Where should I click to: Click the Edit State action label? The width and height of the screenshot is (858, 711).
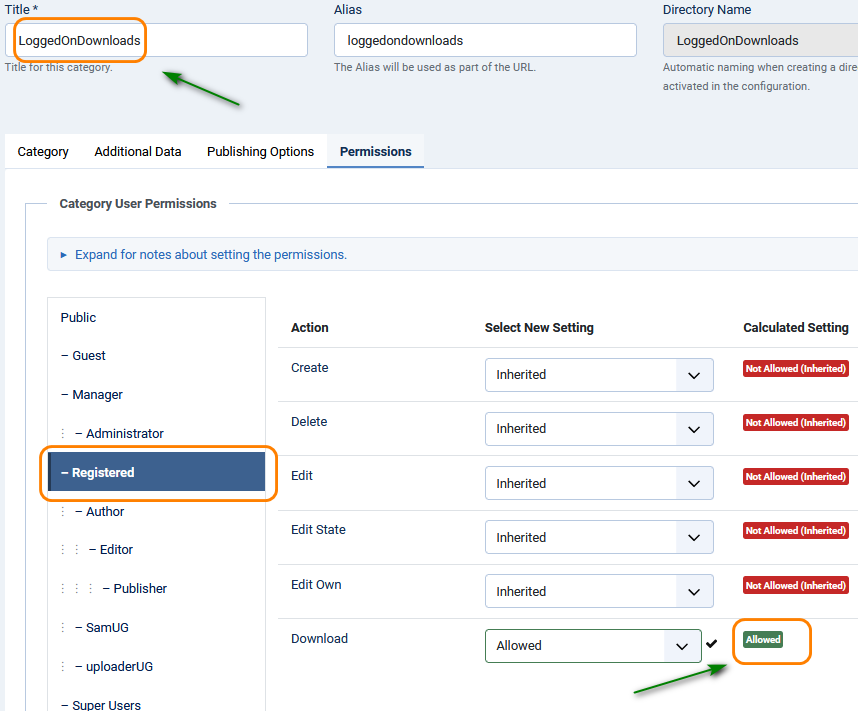(318, 530)
